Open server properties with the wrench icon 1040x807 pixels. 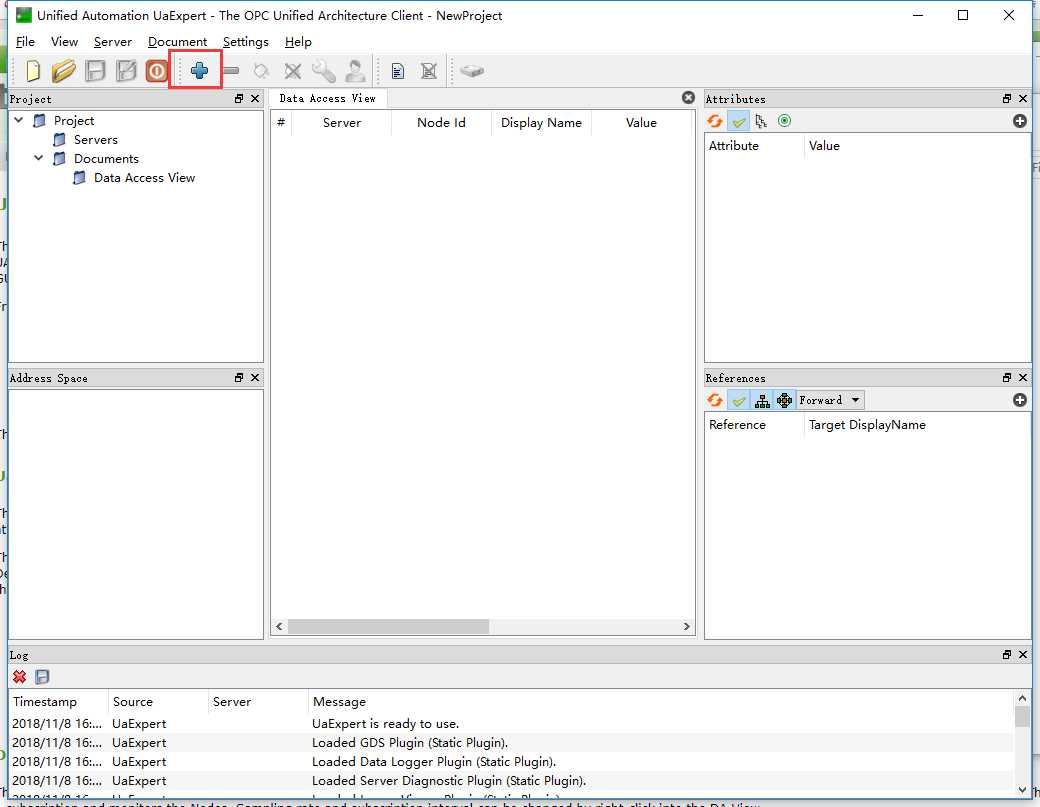324,70
